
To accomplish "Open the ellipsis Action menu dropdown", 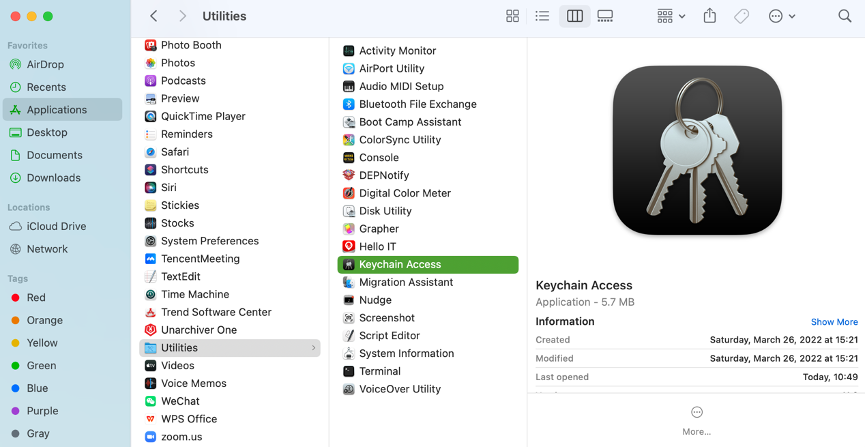I will (782, 16).
